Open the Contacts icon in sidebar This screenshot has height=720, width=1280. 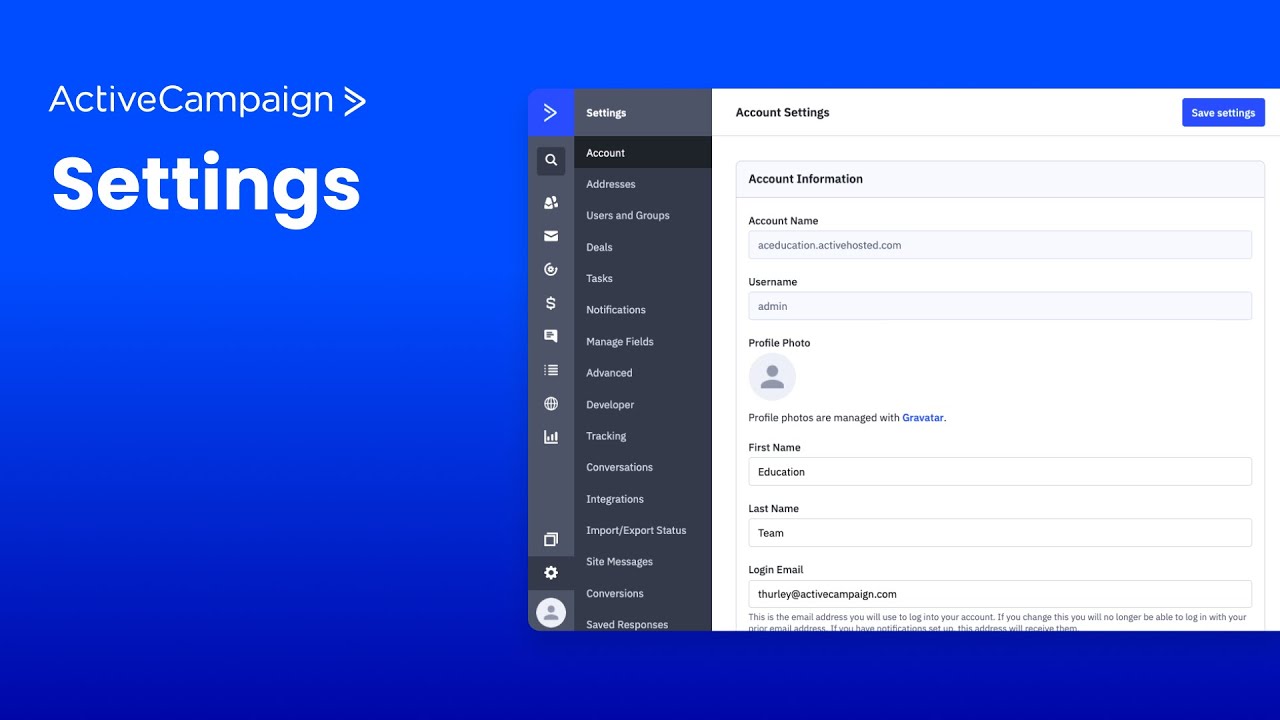(x=551, y=202)
